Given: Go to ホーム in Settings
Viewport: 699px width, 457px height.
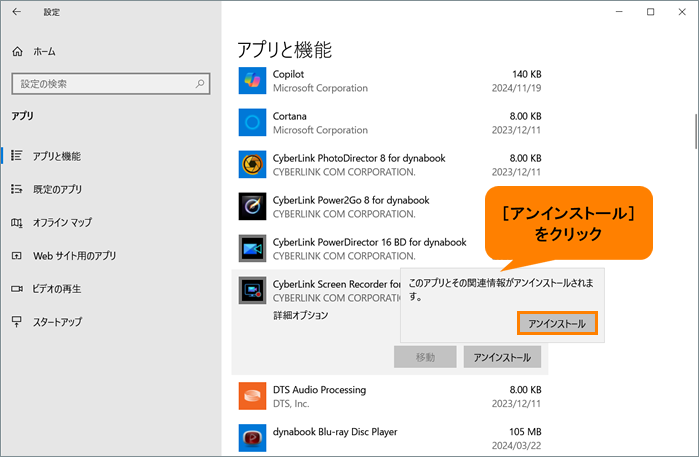Looking at the screenshot, I should (45, 52).
